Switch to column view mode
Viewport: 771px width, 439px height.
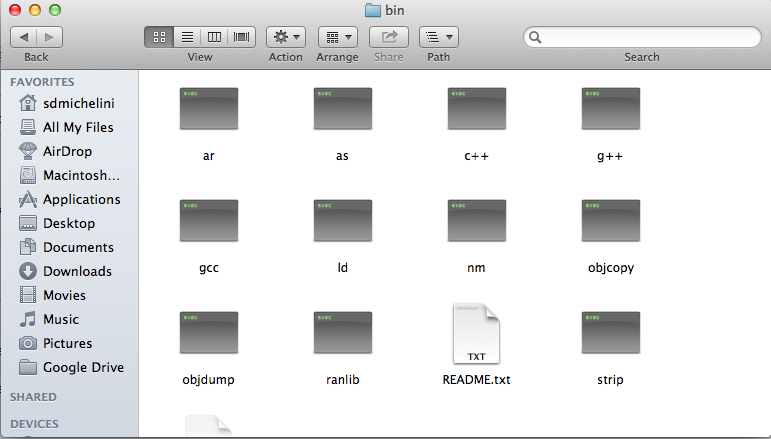click(x=214, y=37)
